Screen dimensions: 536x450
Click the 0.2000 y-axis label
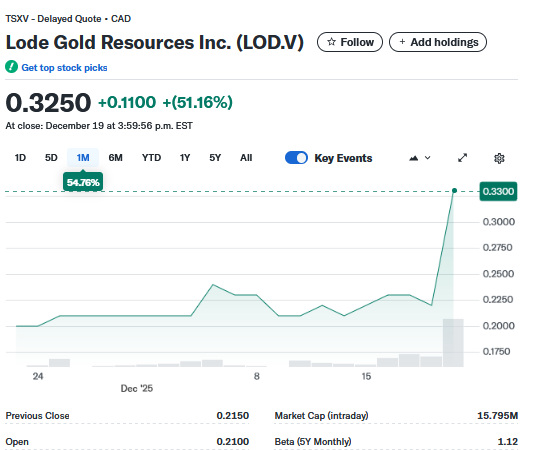point(498,326)
